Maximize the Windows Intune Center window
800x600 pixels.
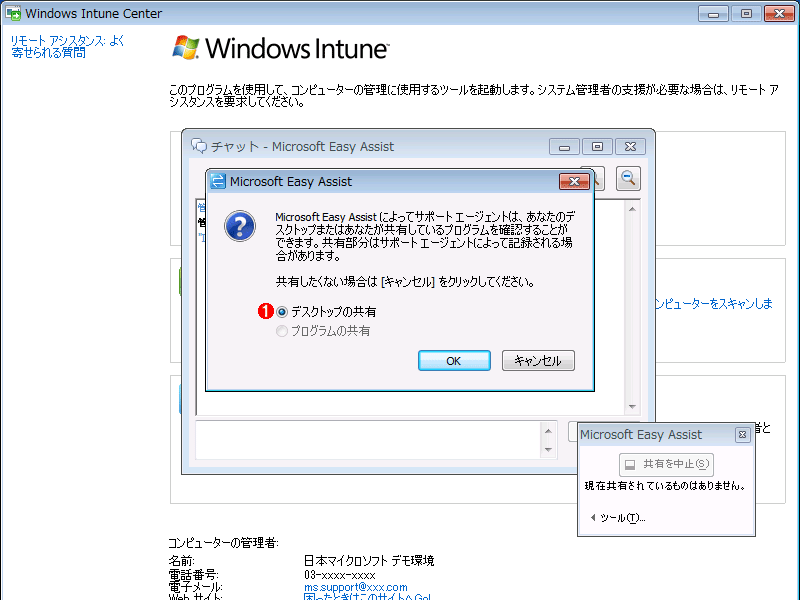coord(746,14)
